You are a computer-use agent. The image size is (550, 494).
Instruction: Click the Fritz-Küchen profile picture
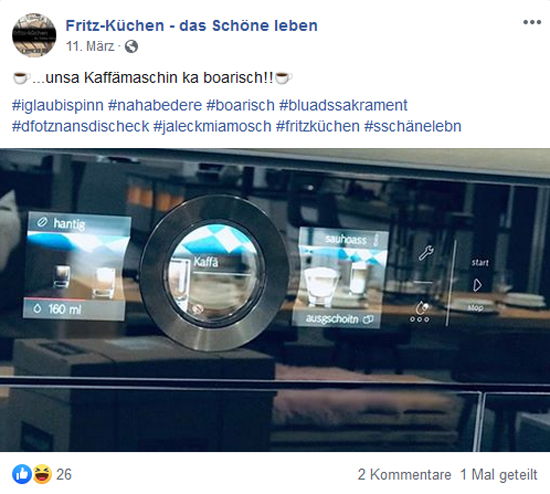click(34, 35)
